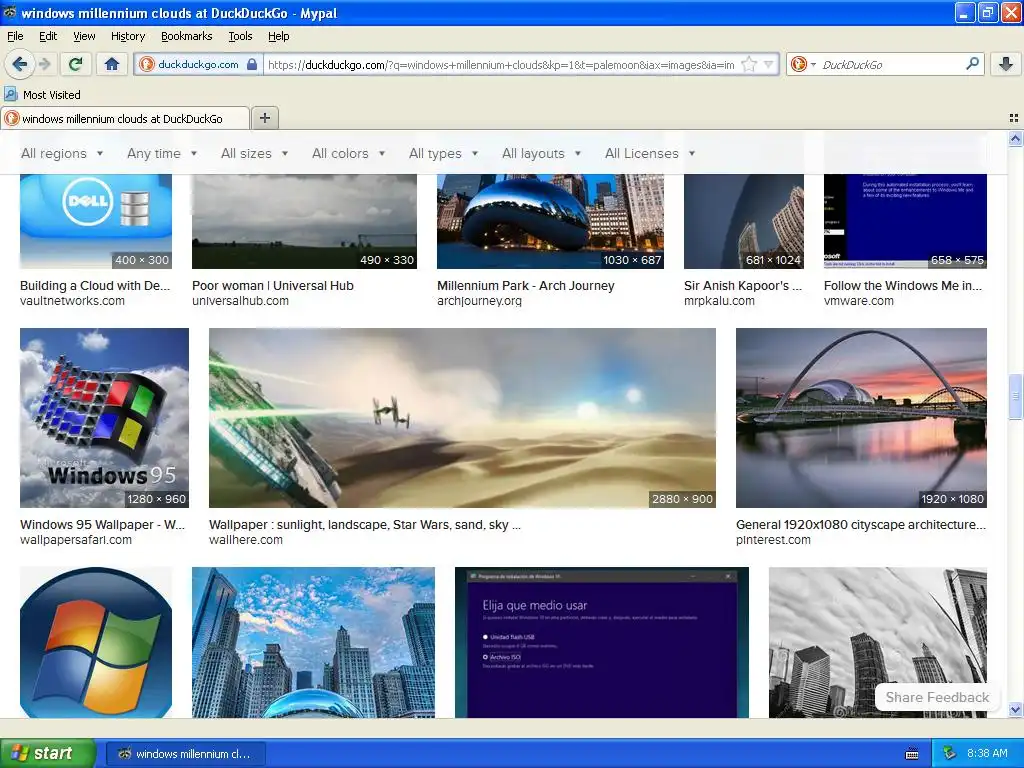Expand the All regions filter
The width and height of the screenshot is (1024, 768).
click(x=62, y=153)
